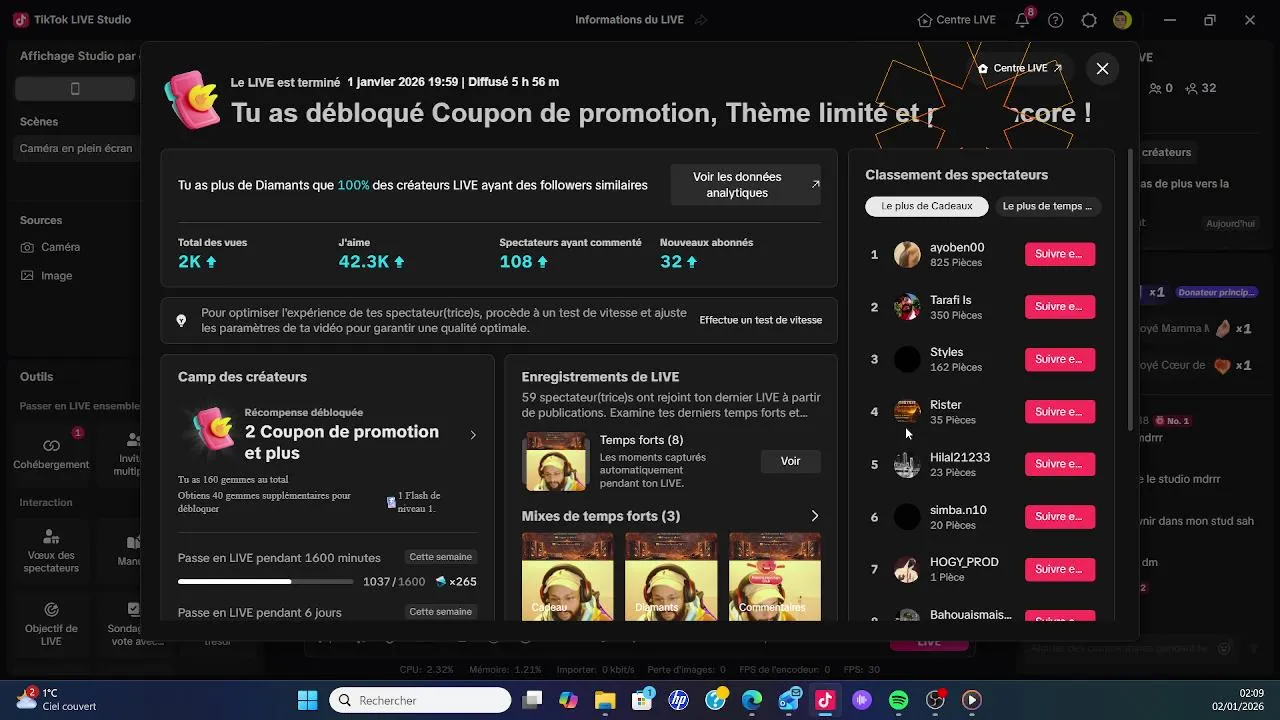Open the notifications bell
1280x720 pixels.
point(1022,20)
